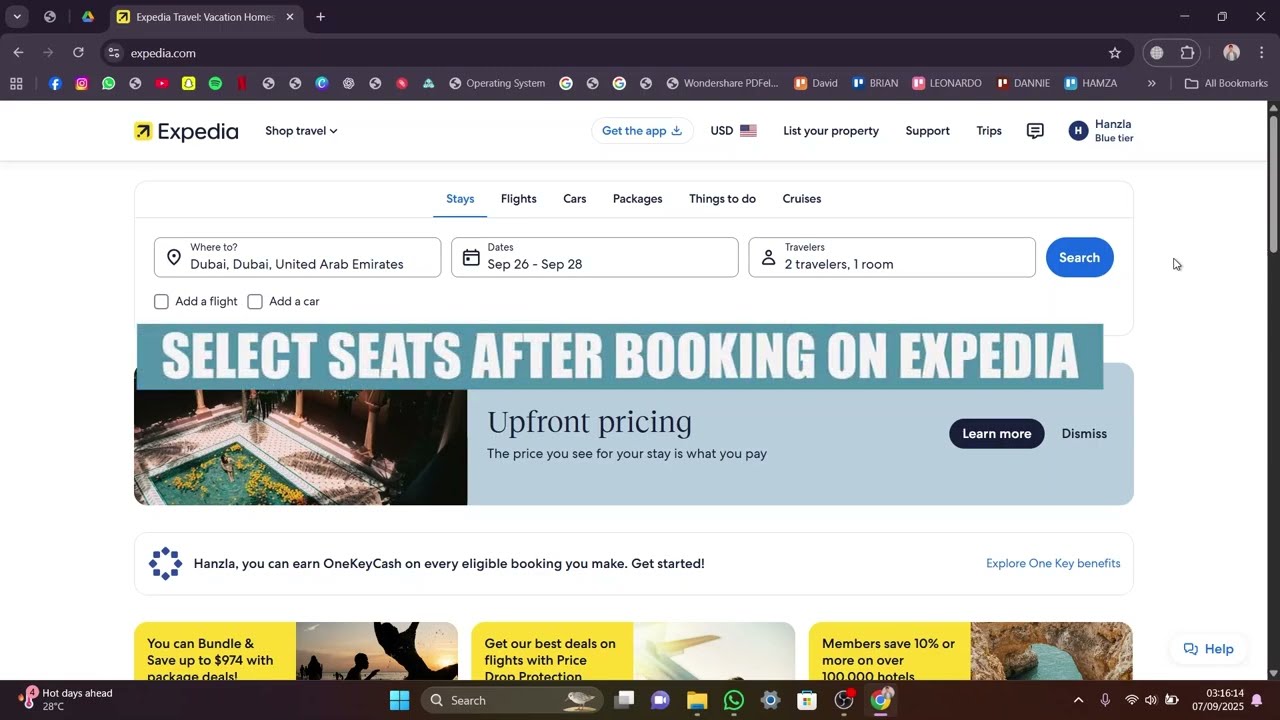
Task: Switch to the Things to do tab
Action: tap(722, 199)
